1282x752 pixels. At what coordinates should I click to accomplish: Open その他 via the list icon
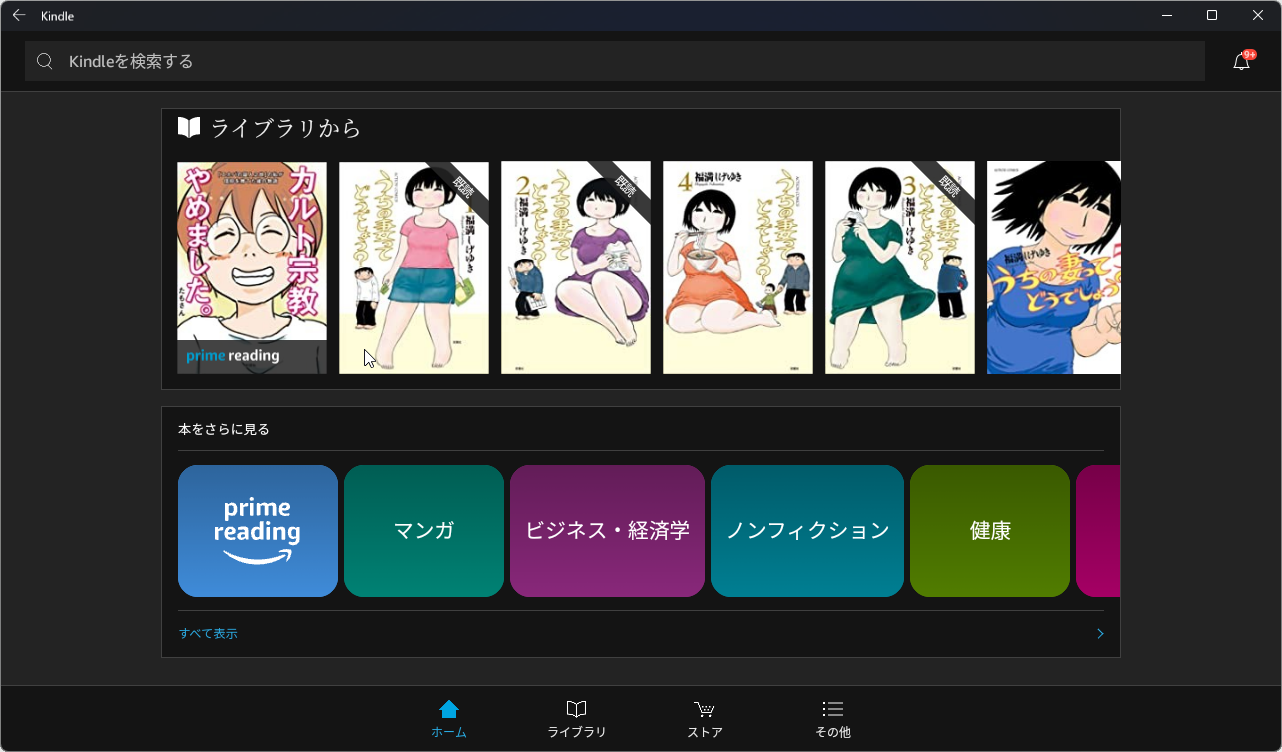832,709
